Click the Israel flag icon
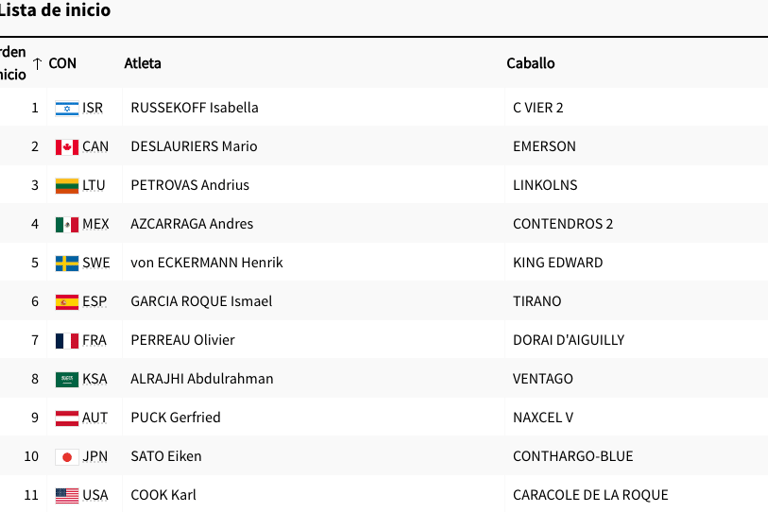The image size is (768, 512). coord(67,108)
